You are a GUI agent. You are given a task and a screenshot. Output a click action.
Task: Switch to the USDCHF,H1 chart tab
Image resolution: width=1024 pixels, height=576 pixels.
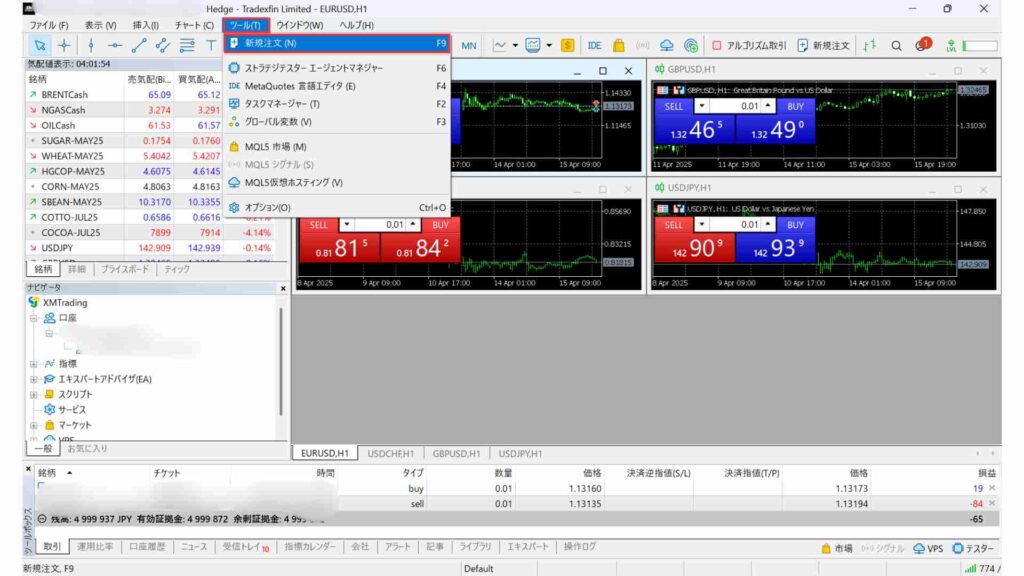[394, 453]
